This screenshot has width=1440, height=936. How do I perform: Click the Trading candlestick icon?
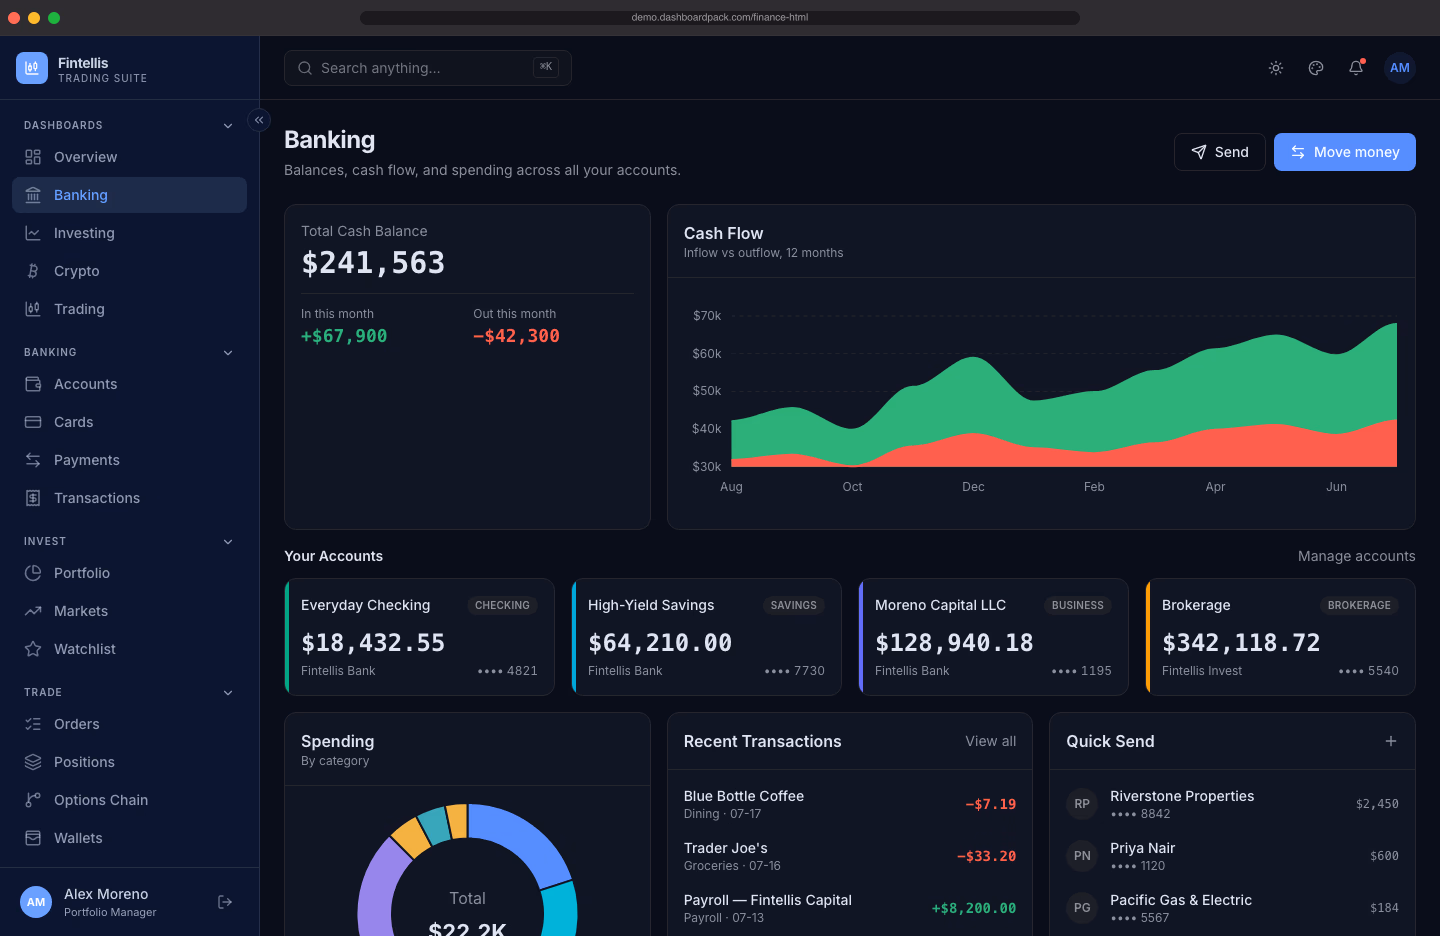(33, 309)
